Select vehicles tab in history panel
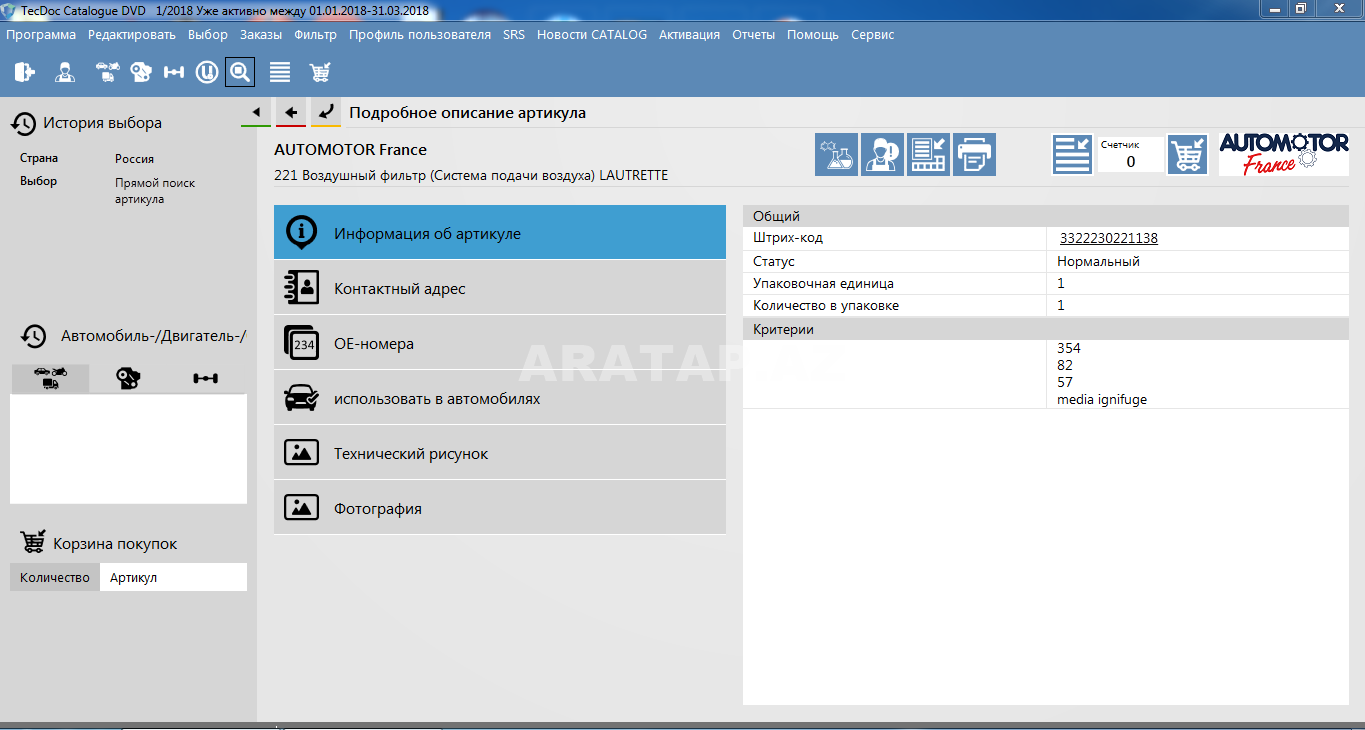 click(50, 378)
